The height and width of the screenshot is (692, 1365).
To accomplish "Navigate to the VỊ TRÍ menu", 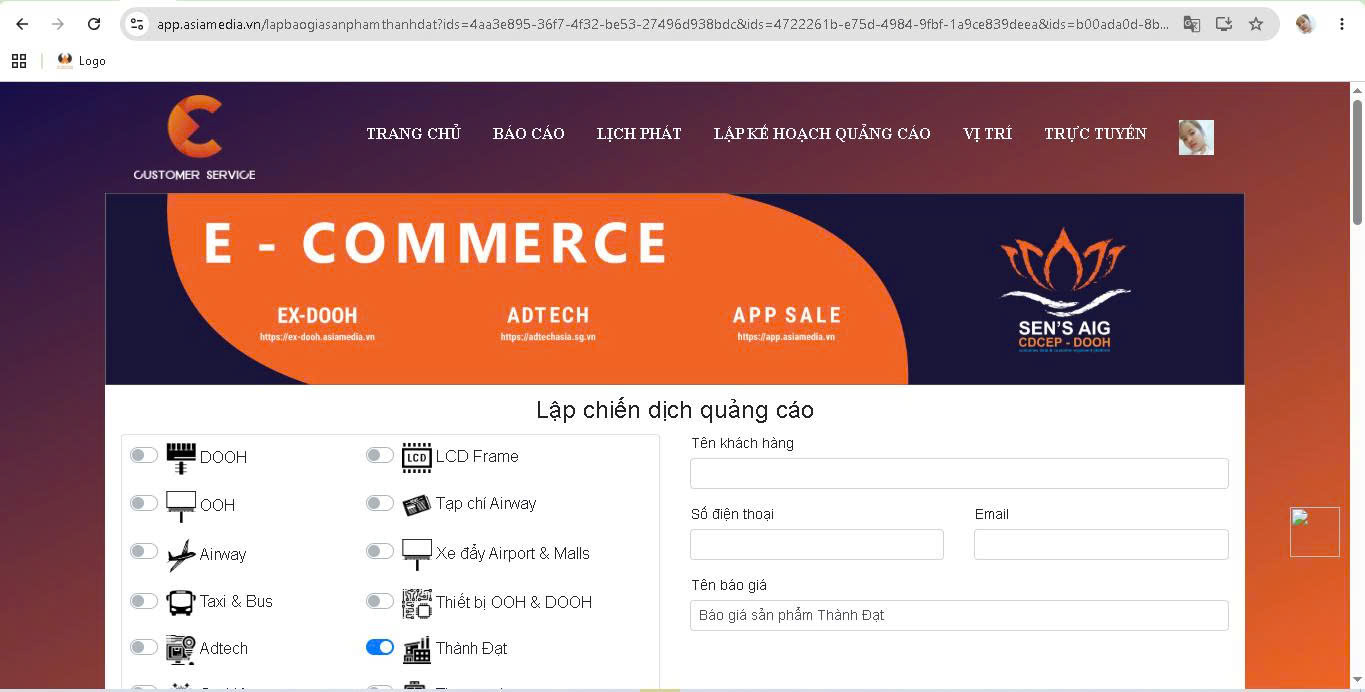I will 988,134.
